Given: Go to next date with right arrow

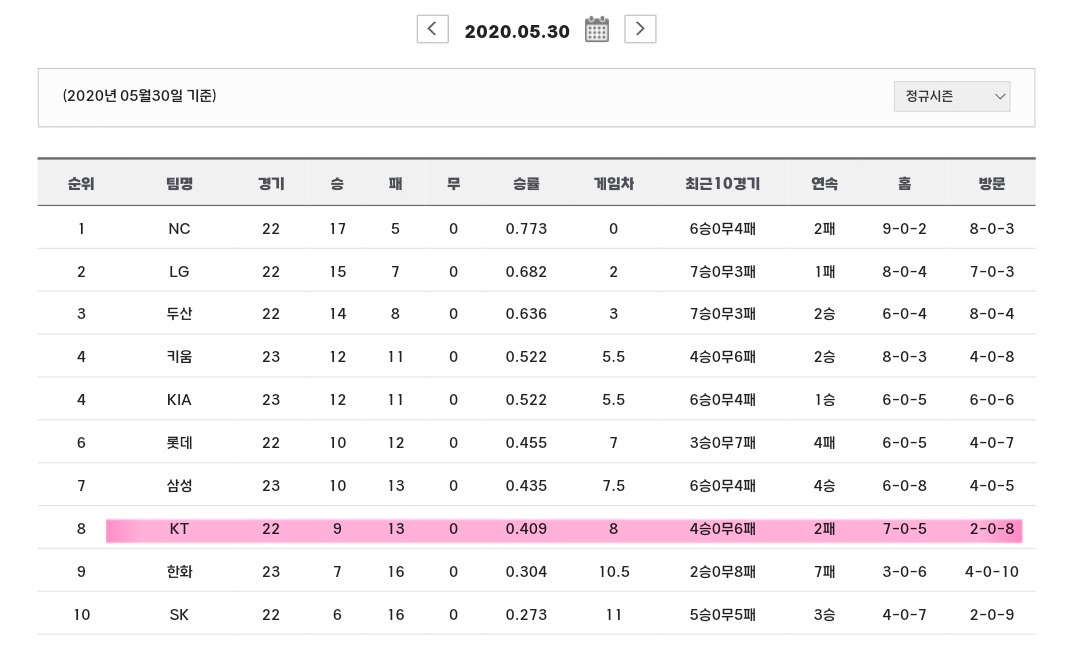Looking at the screenshot, I should click(640, 29).
